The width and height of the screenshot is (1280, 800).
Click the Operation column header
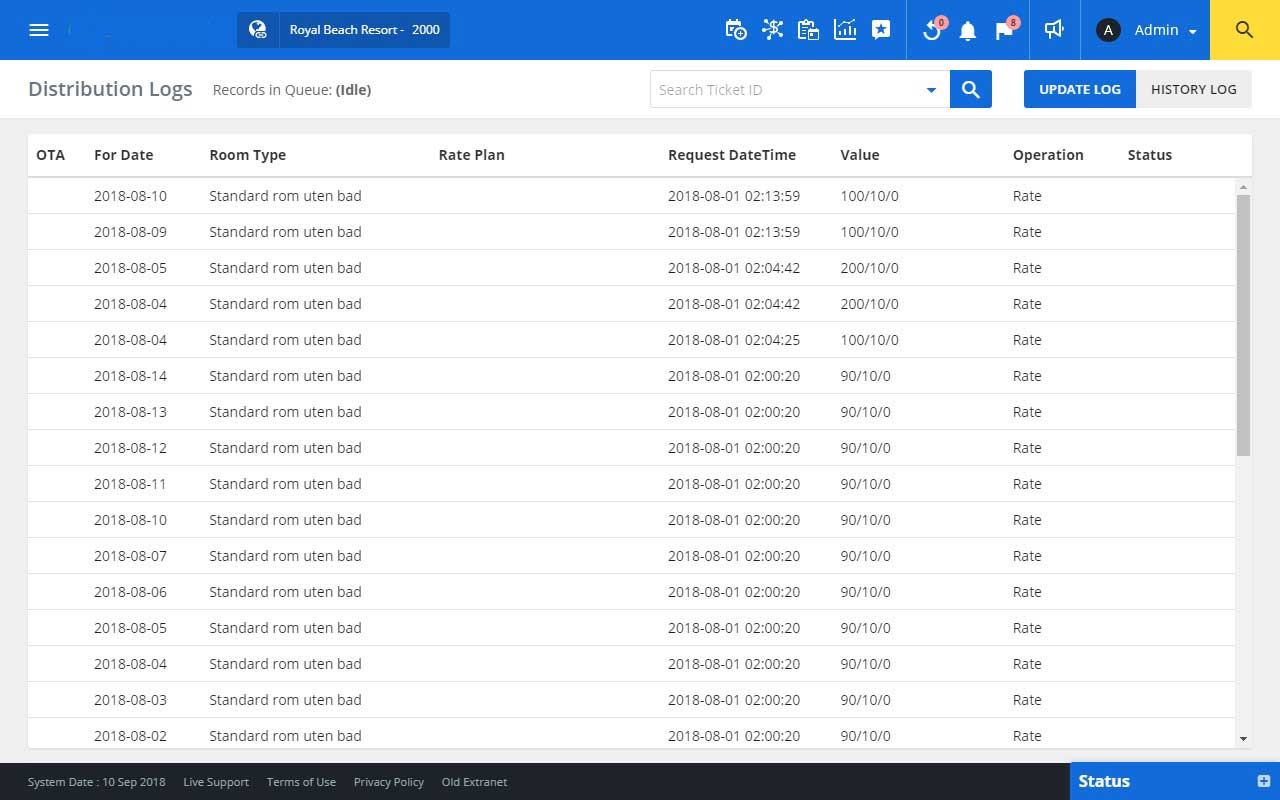1048,155
